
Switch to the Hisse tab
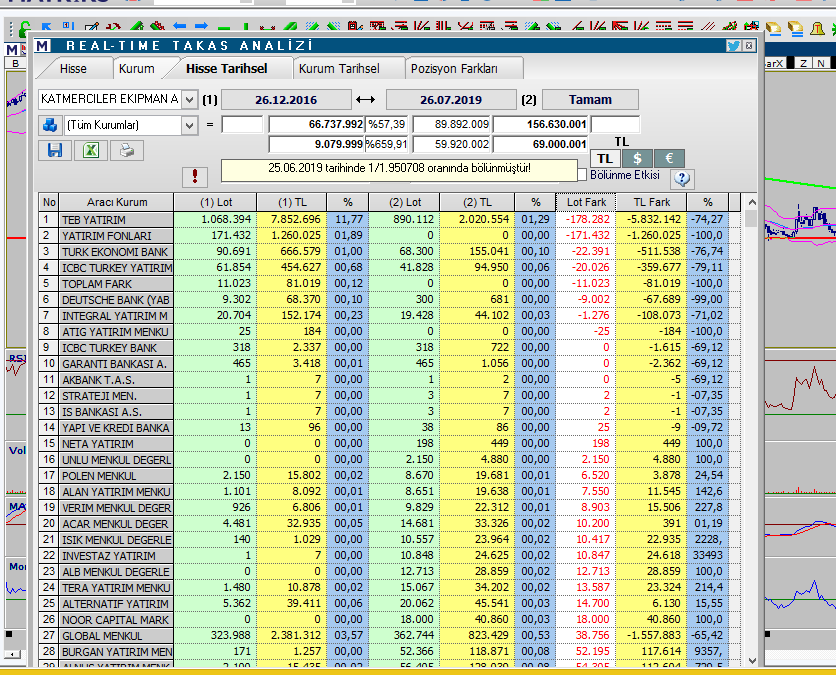point(73,69)
